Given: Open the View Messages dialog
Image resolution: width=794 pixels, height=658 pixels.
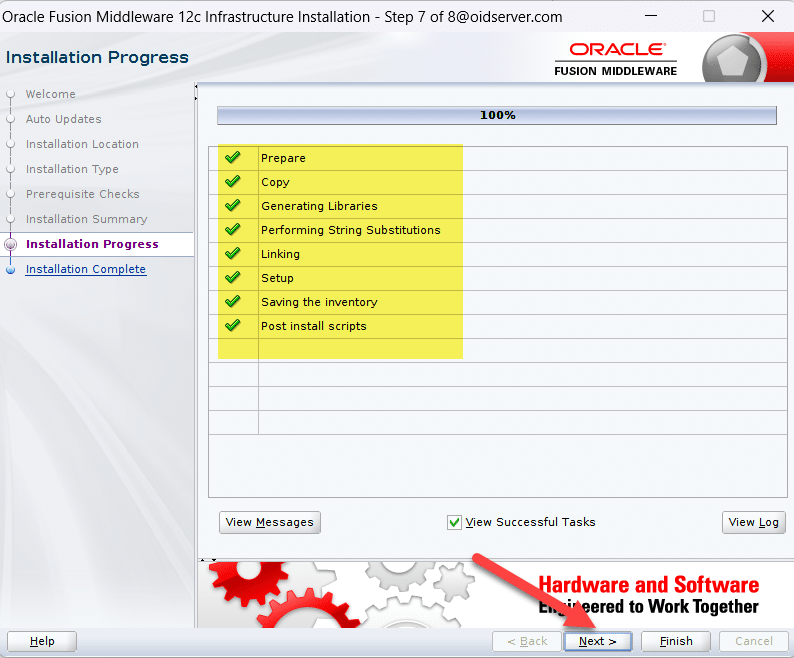Looking at the screenshot, I should pos(270,522).
